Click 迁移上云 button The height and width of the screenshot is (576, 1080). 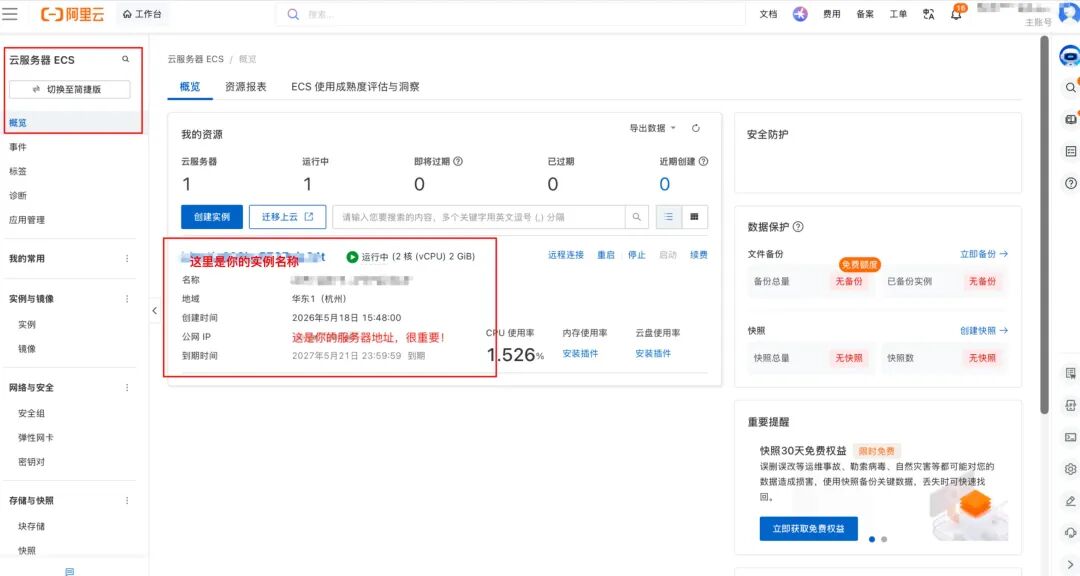click(287, 216)
